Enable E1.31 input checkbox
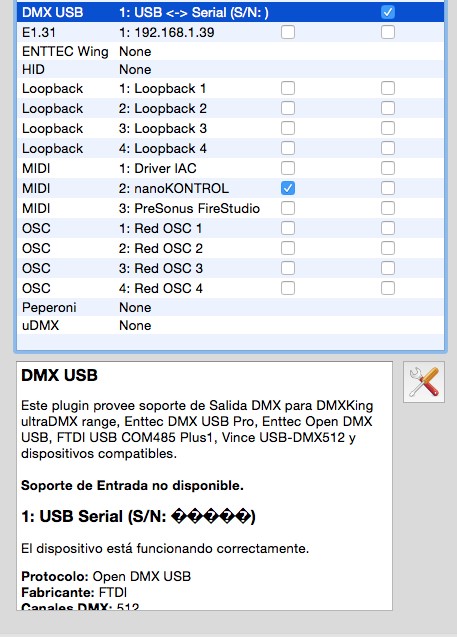The height and width of the screenshot is (637, 457). pyautogui.click(x=288, y=32)
